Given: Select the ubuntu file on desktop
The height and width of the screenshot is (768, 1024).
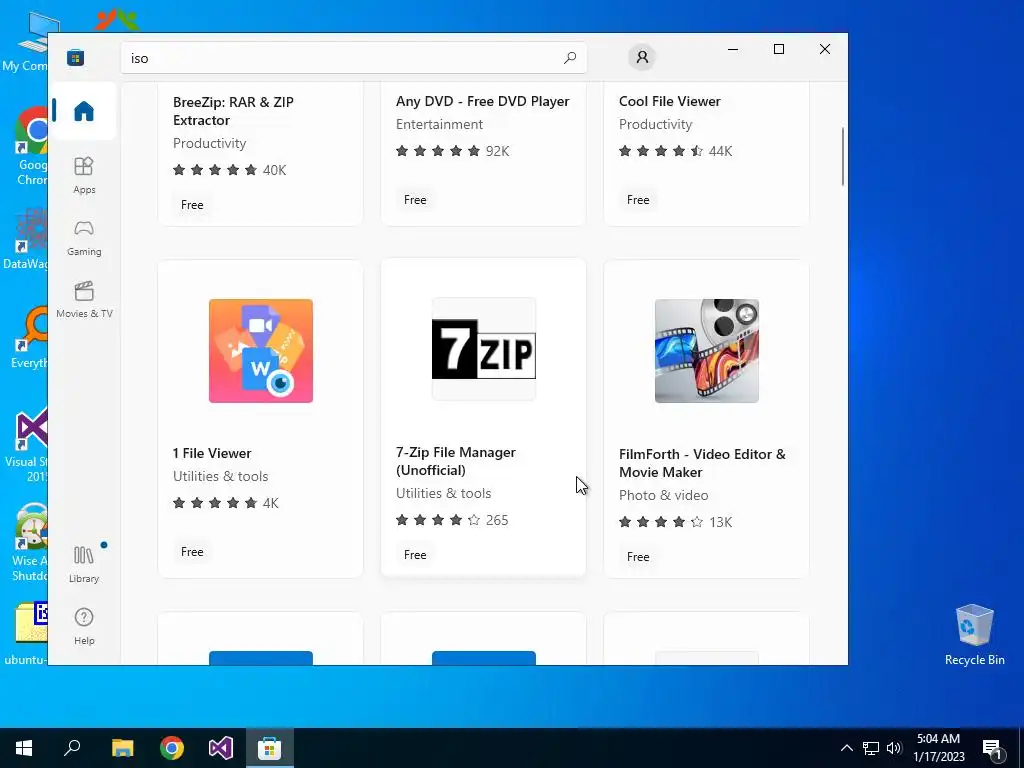Looking at the screenshot, I should point(27,633).
